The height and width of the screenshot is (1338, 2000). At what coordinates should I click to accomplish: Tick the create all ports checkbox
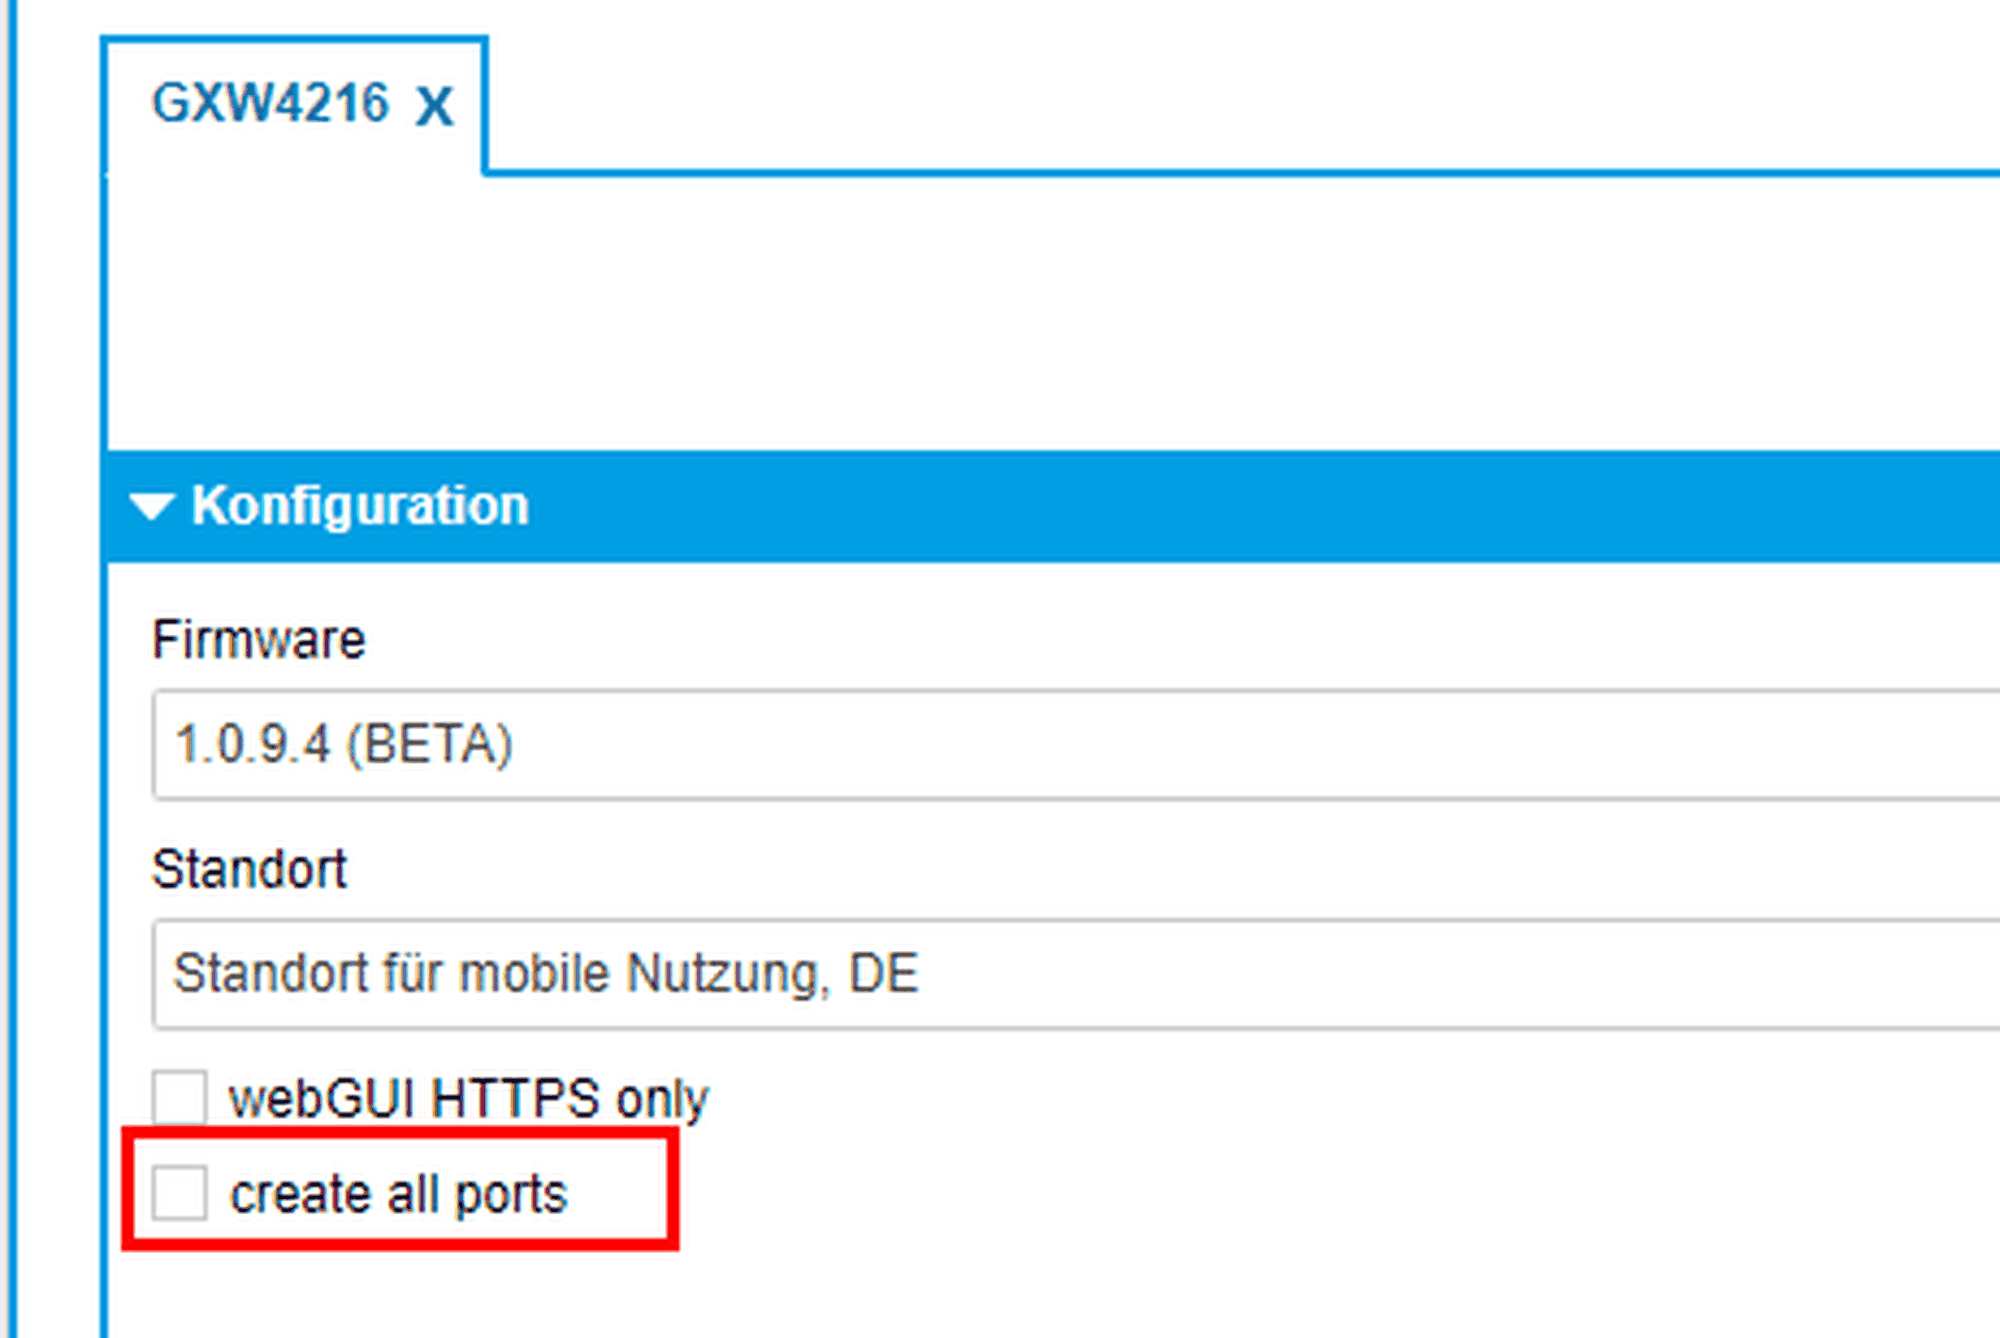[180, 1192]
